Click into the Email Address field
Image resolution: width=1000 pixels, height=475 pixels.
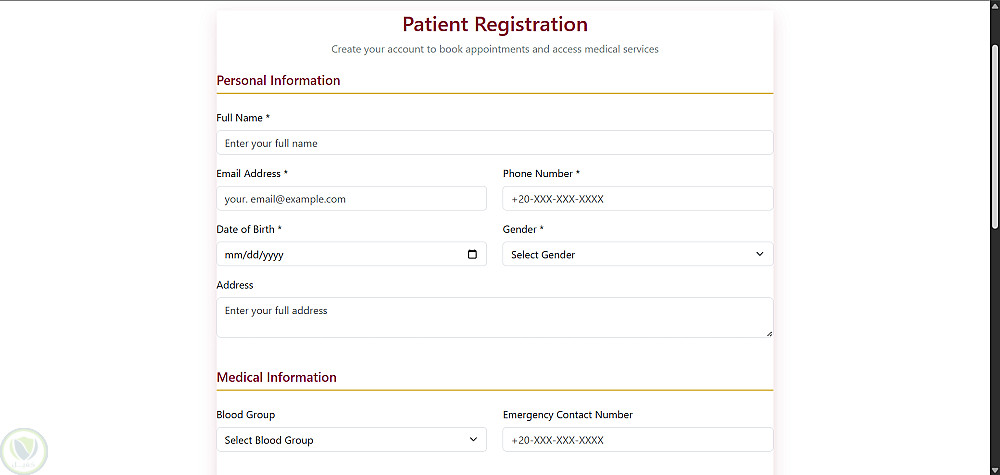[x=351, y=198]
